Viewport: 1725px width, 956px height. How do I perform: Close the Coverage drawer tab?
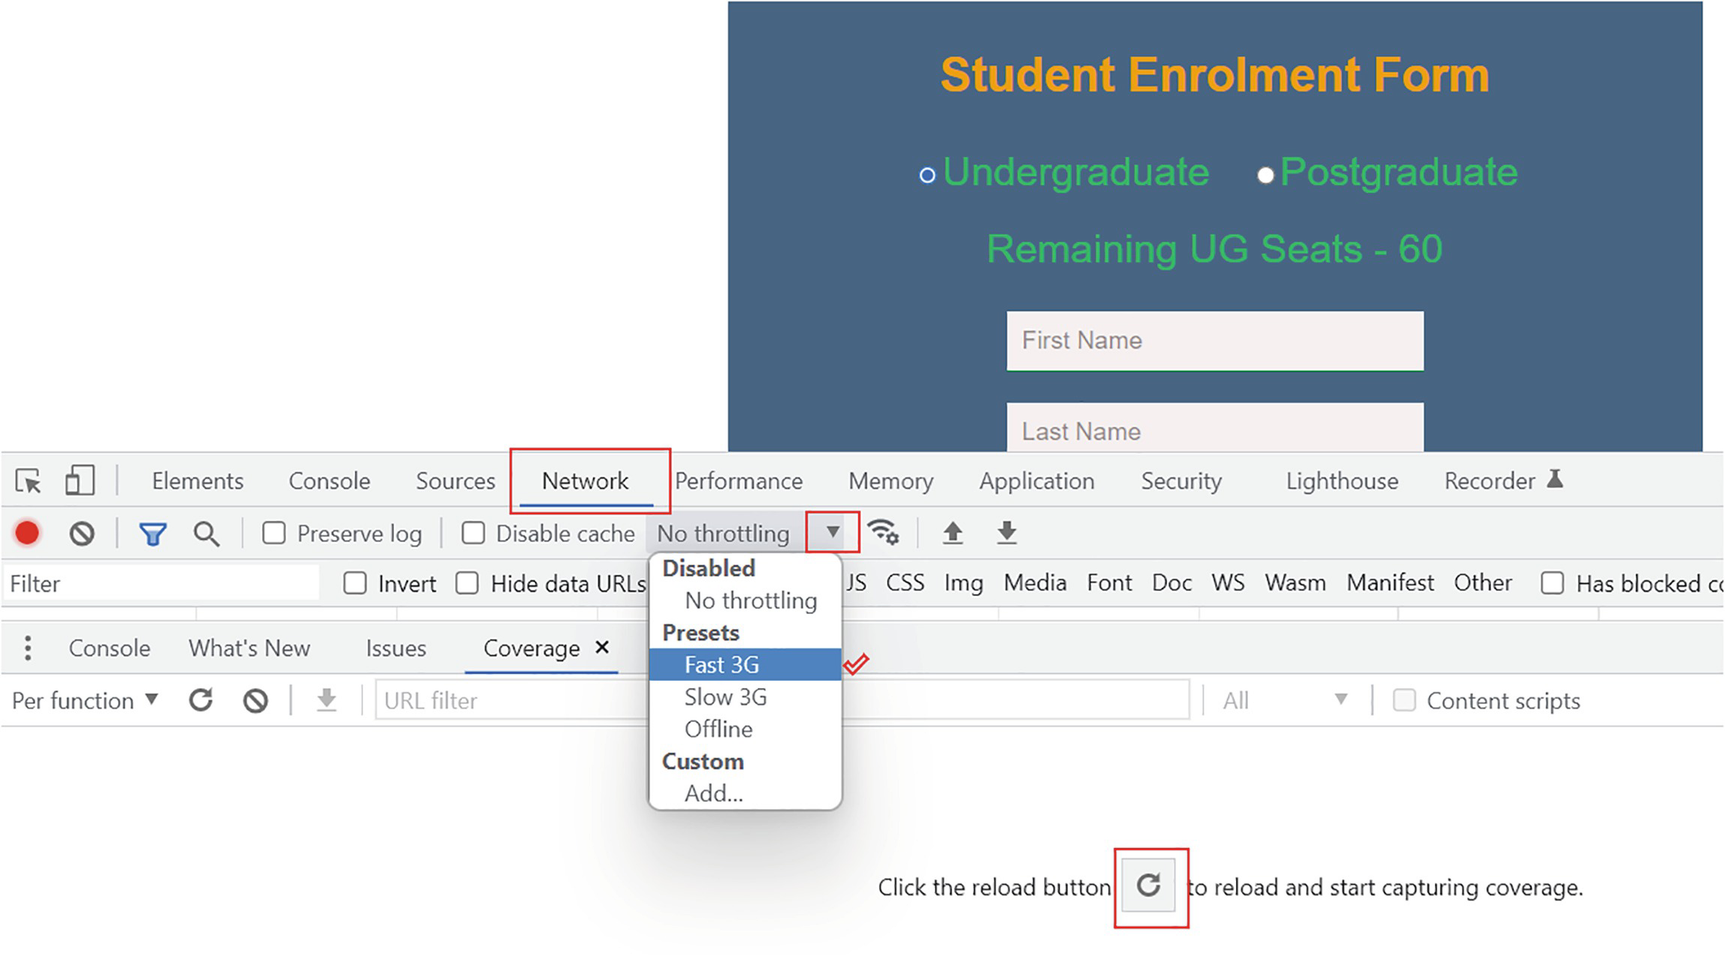[x=602, y=648]
